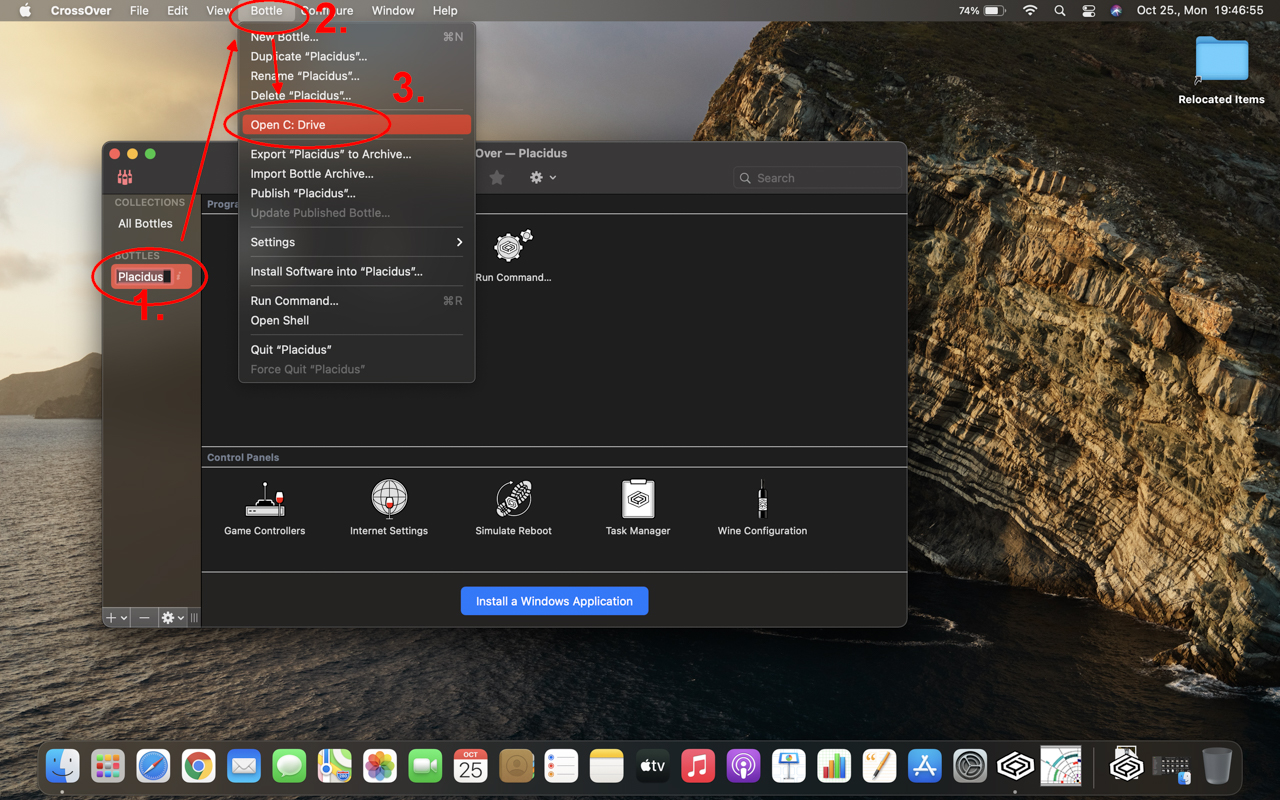Open Siri from the menu bar

coord(1117,11)
